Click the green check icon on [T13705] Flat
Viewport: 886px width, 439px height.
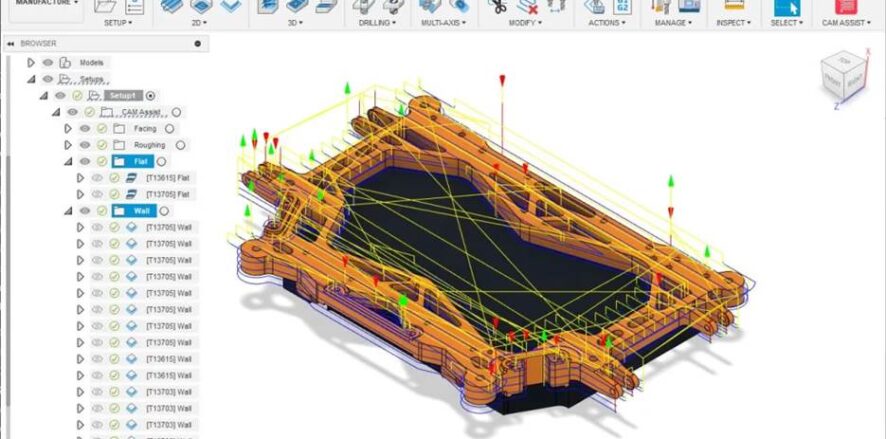point(114,194)
